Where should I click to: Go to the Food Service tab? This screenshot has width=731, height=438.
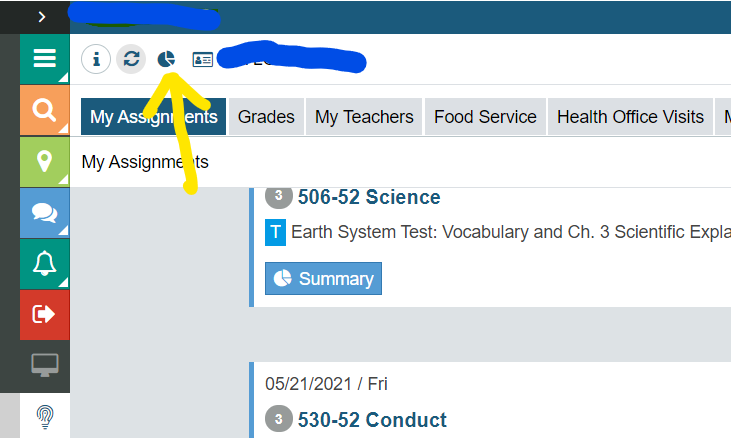pyautogui.click(x=485, y=116)
